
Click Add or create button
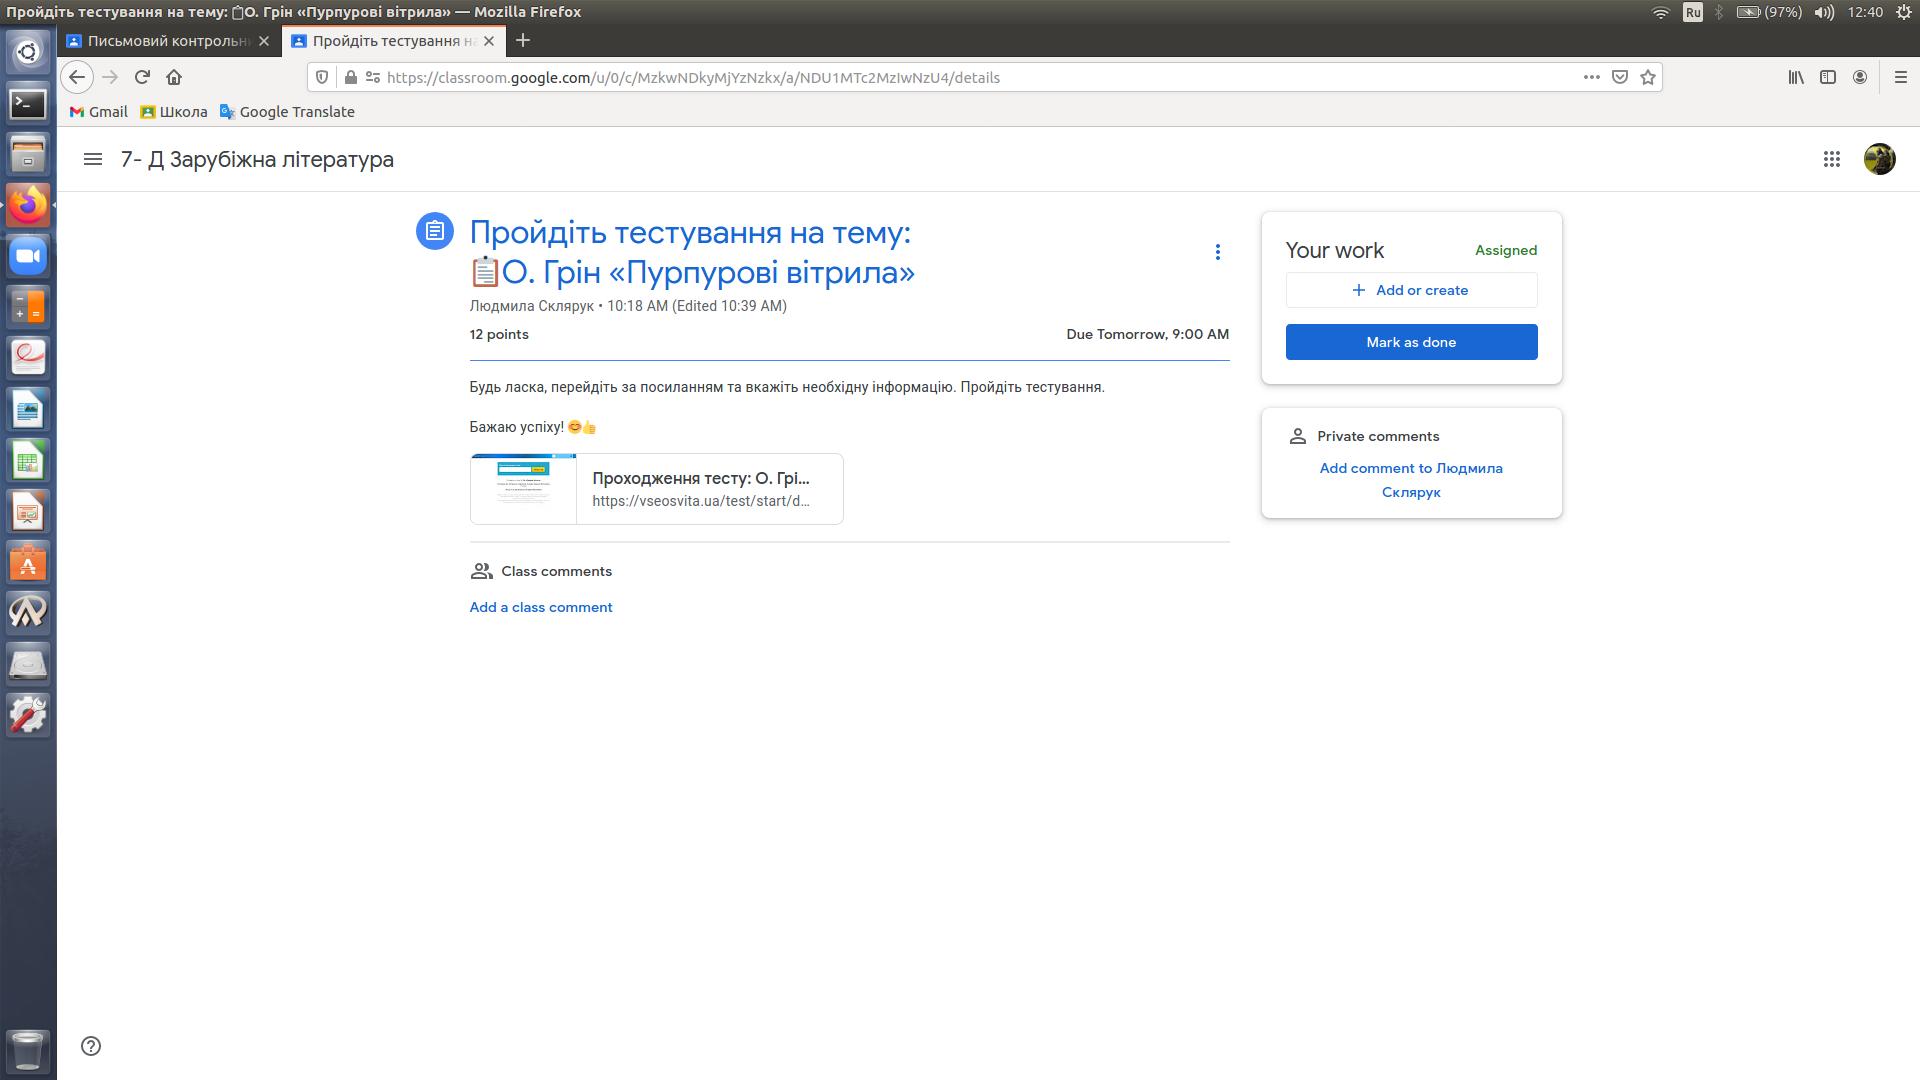(x=1411, y=290)
